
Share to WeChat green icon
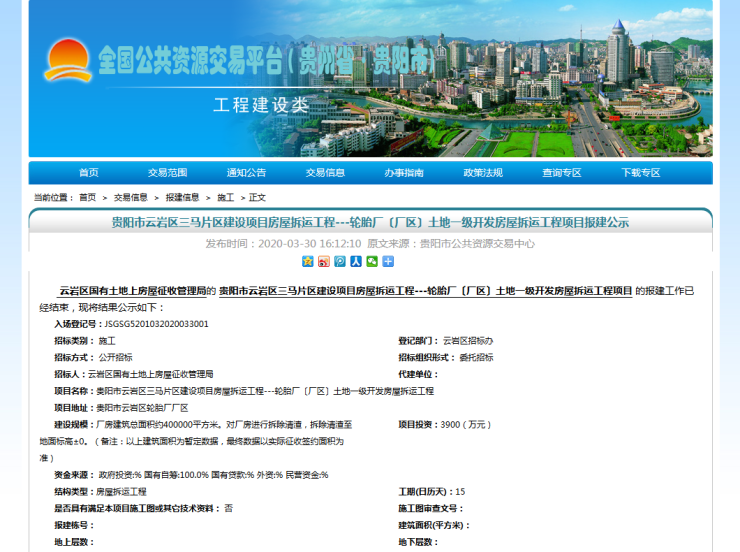pyautogui.click(x=372, y=261)
